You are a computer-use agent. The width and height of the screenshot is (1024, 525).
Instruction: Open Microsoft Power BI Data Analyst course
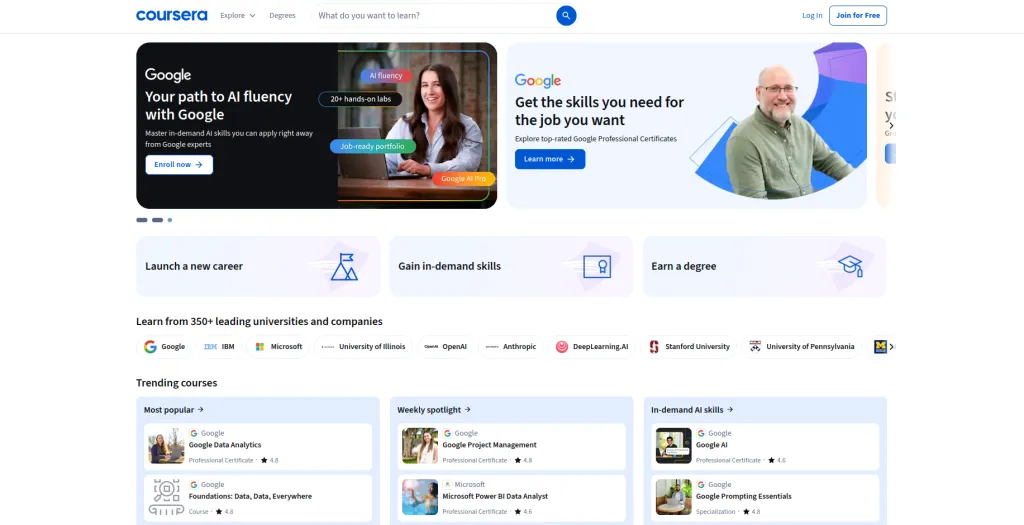(x=511, y=498)
